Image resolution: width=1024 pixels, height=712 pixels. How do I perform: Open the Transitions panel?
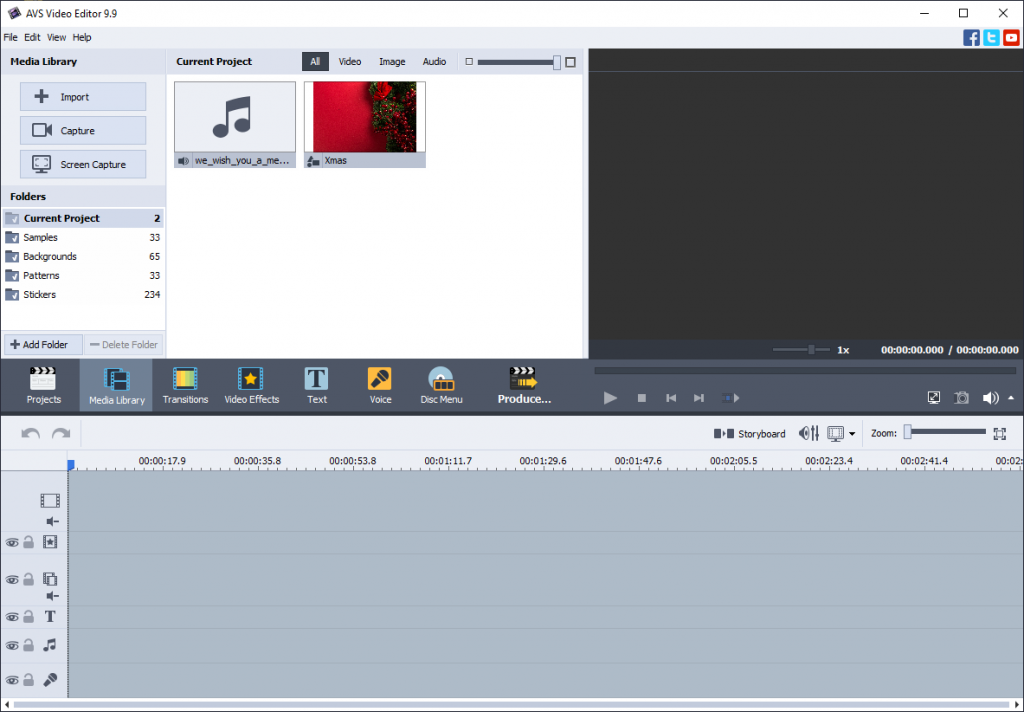coord(185,385)
